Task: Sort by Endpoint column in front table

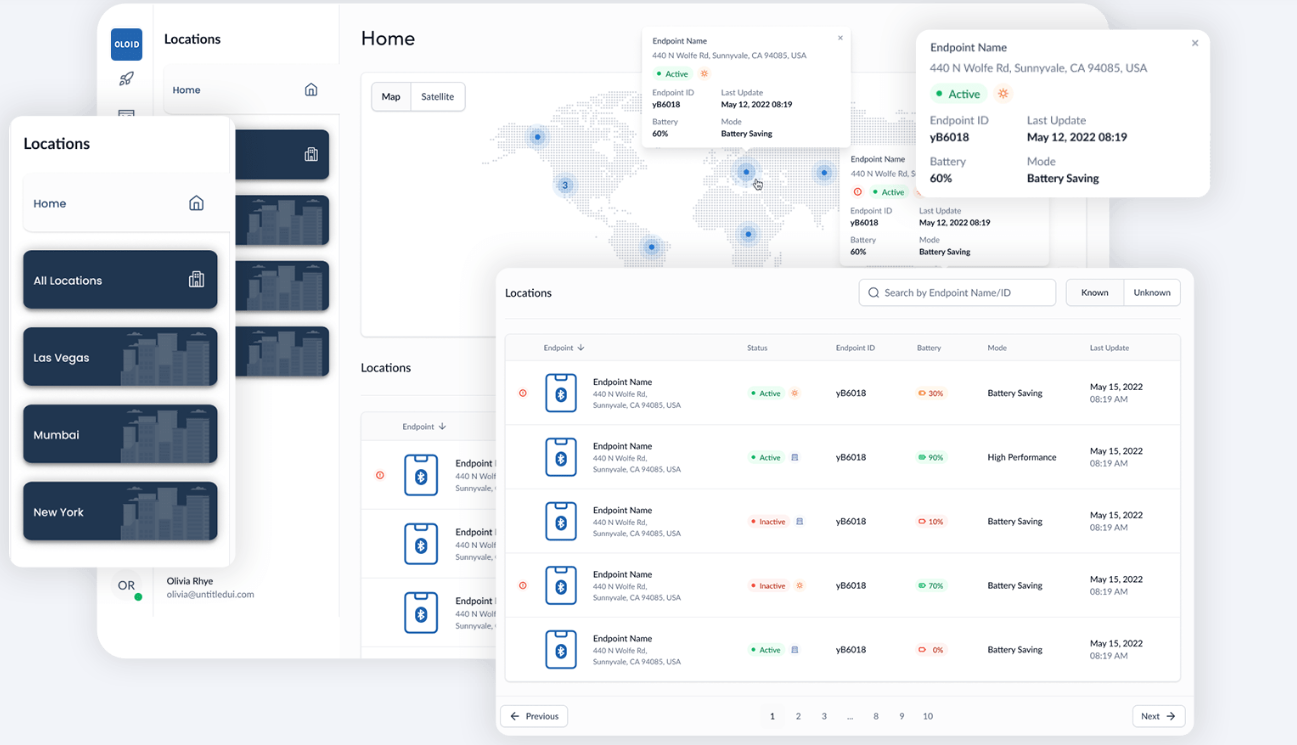Action: 564,348
